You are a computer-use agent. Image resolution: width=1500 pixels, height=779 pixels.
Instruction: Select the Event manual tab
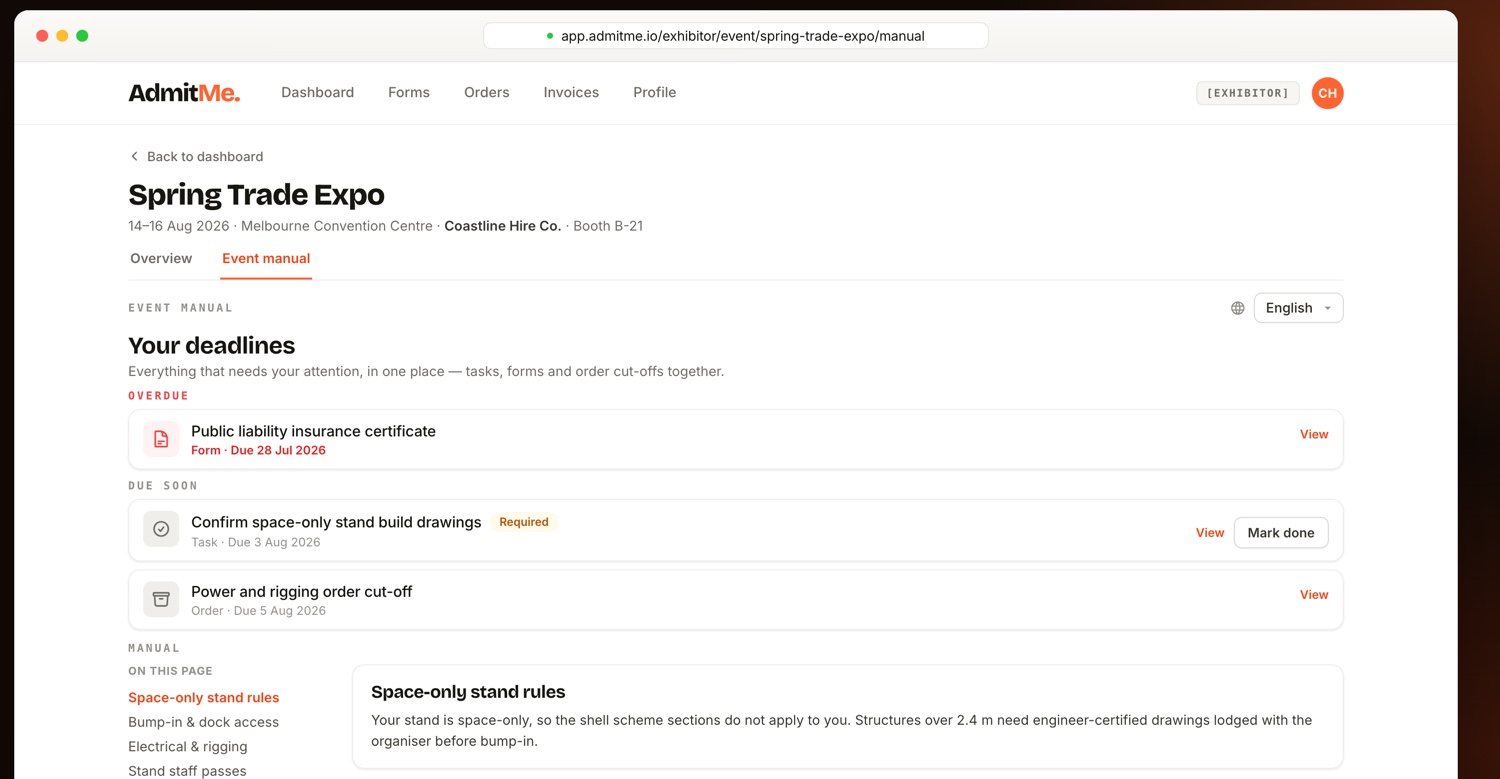266,258
